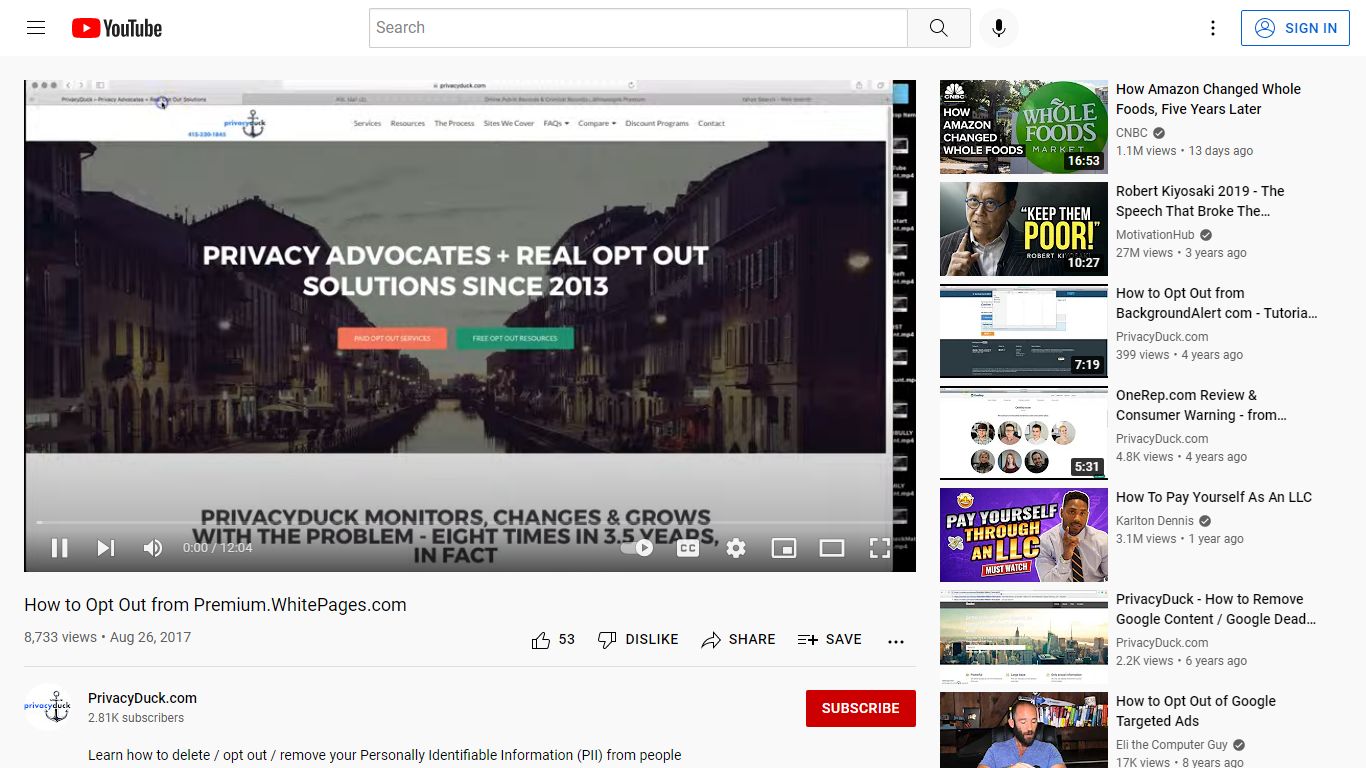This screenshot has height=768, width=1366.
Task: Click the video time display 0:00 / 12:04
Action: point(217,548)
